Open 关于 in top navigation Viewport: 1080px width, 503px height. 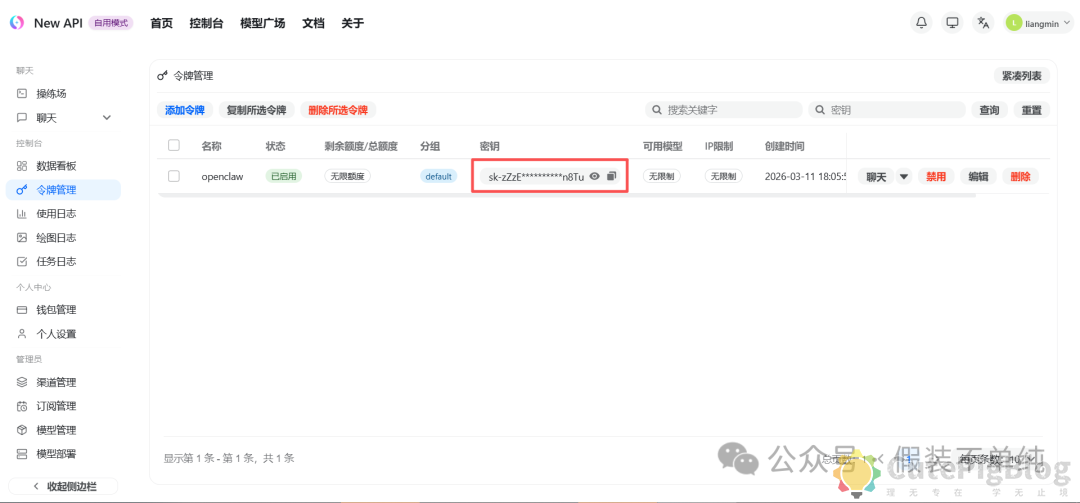click(353, 23)
